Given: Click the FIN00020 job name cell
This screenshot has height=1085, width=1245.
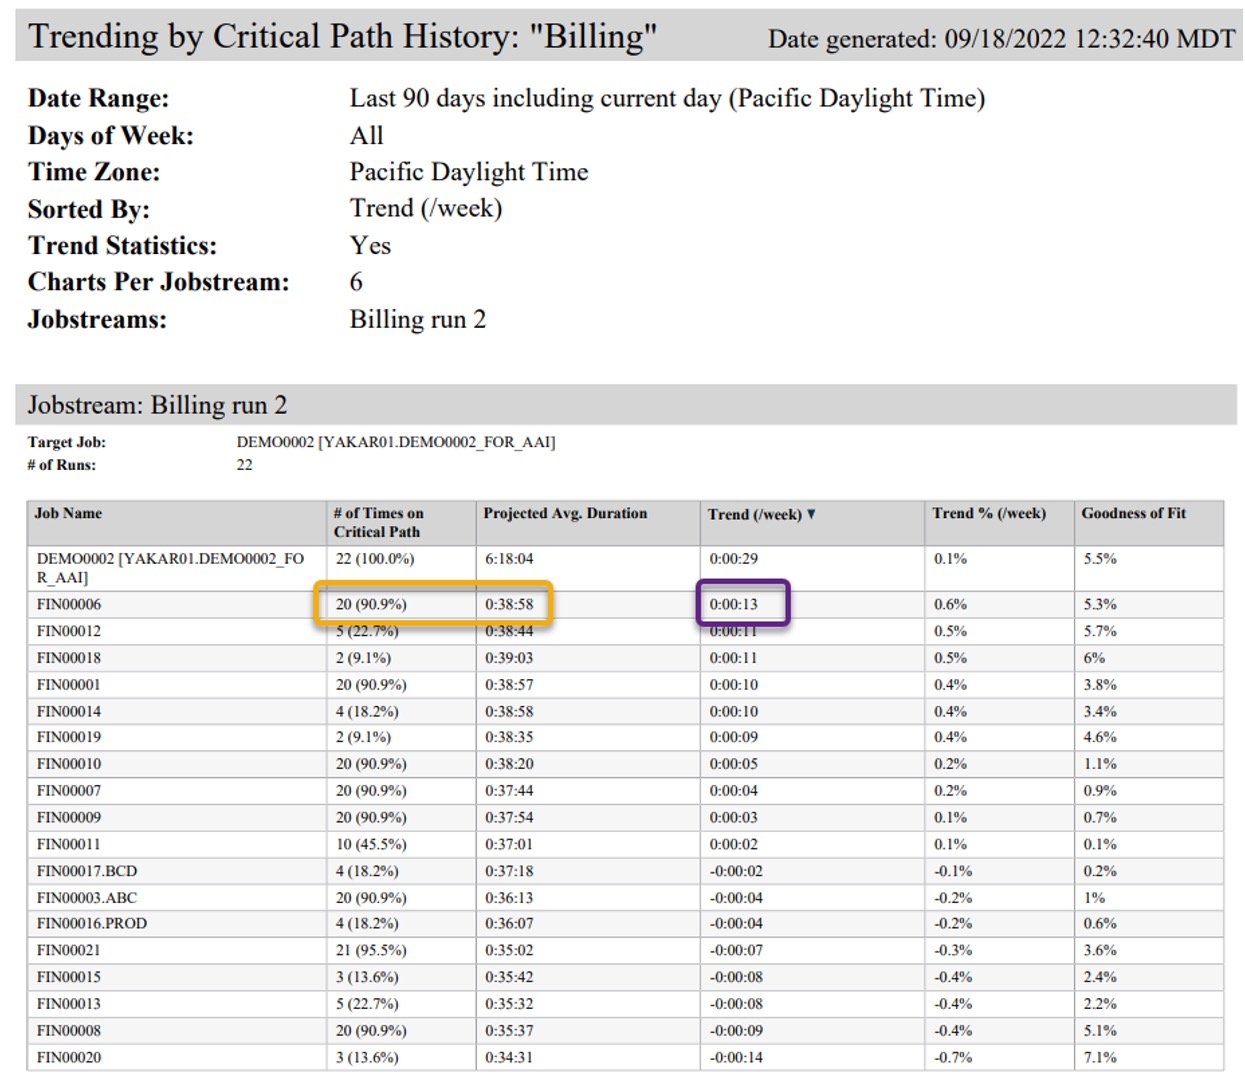Looking at the screenshot, I should 69,1057.
